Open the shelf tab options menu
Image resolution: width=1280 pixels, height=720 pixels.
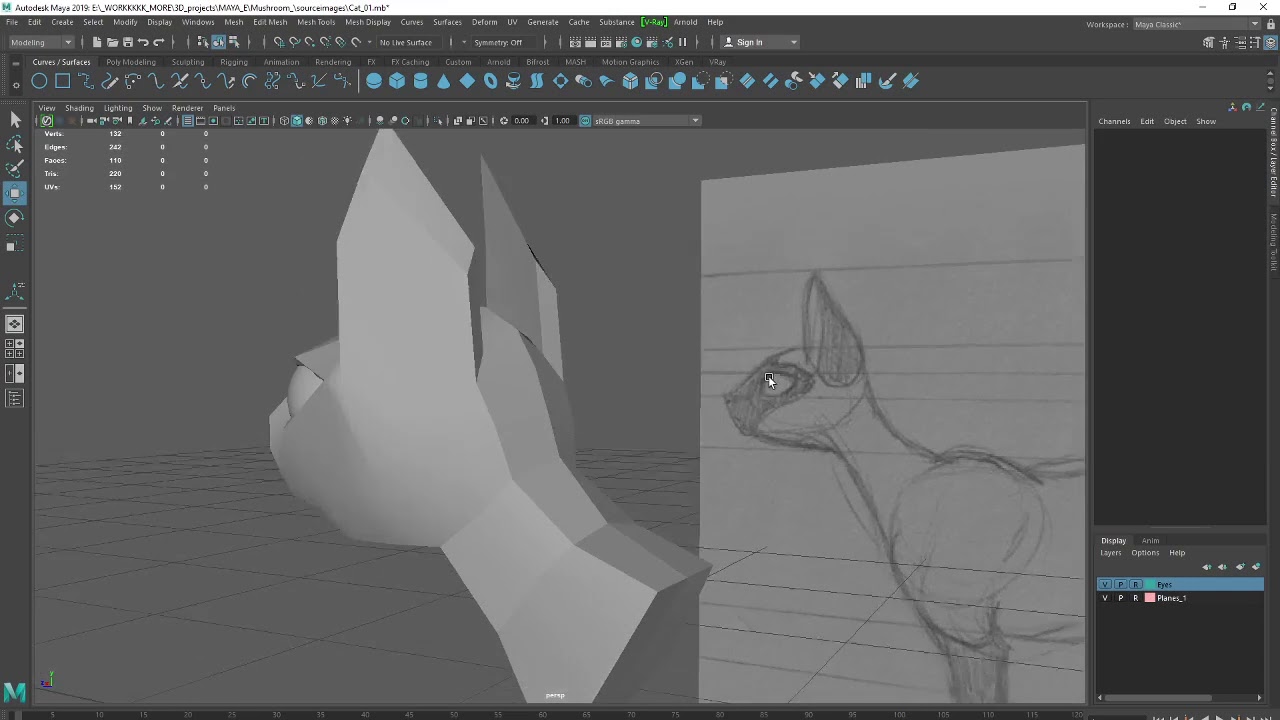tap(15, 63)
